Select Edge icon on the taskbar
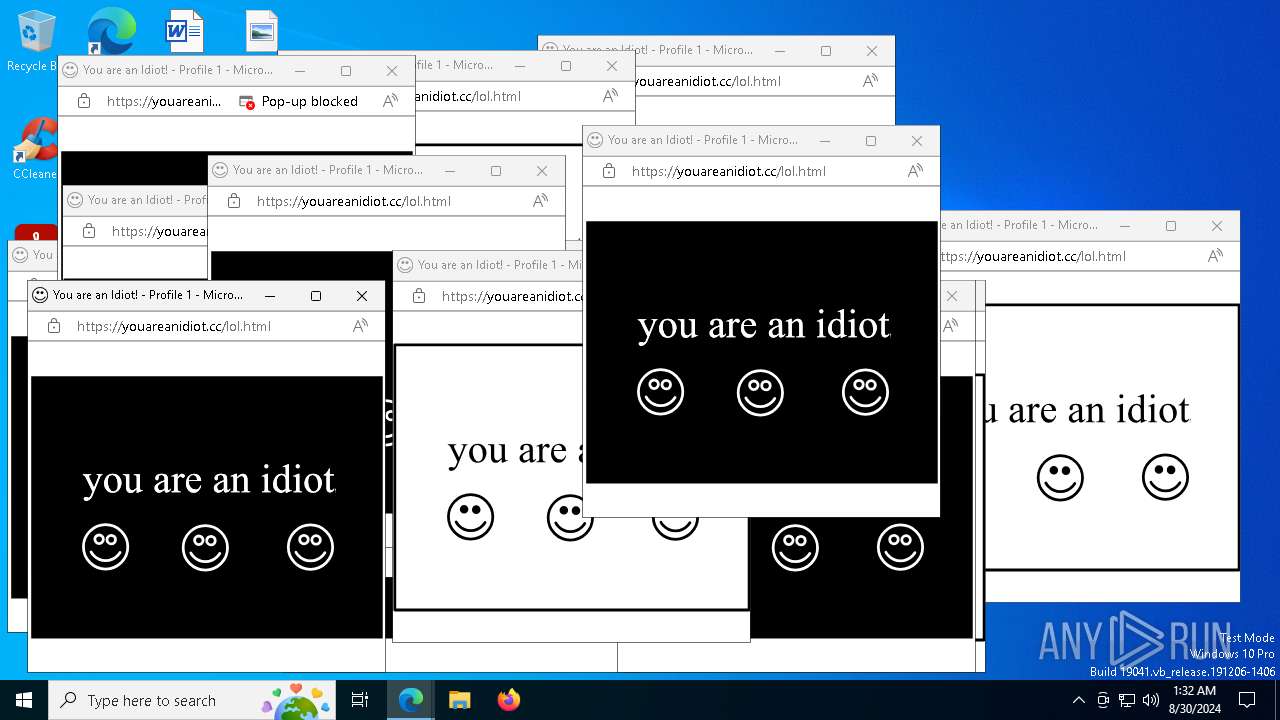Viewport: 1280px width, 720px height. click(411, 700)
